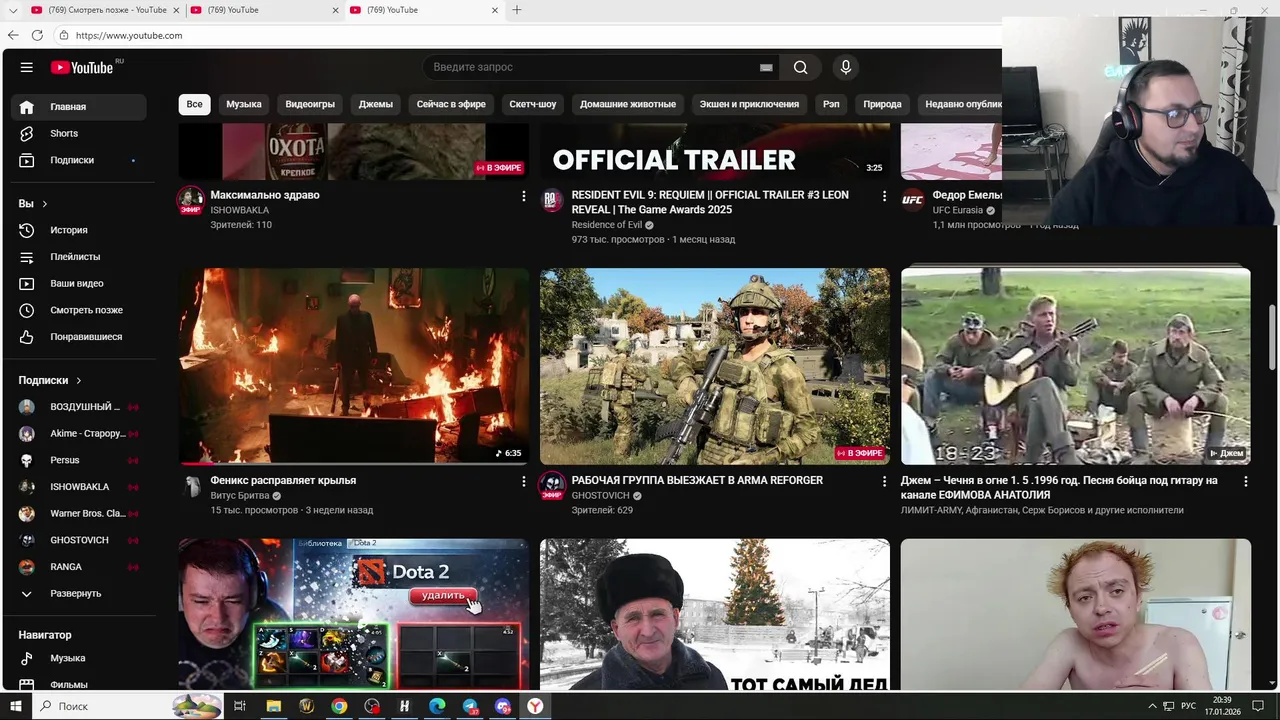Open options menu for RESIDENT EVIL 9 trailer
1280x720 pixels.
[884, 196]
